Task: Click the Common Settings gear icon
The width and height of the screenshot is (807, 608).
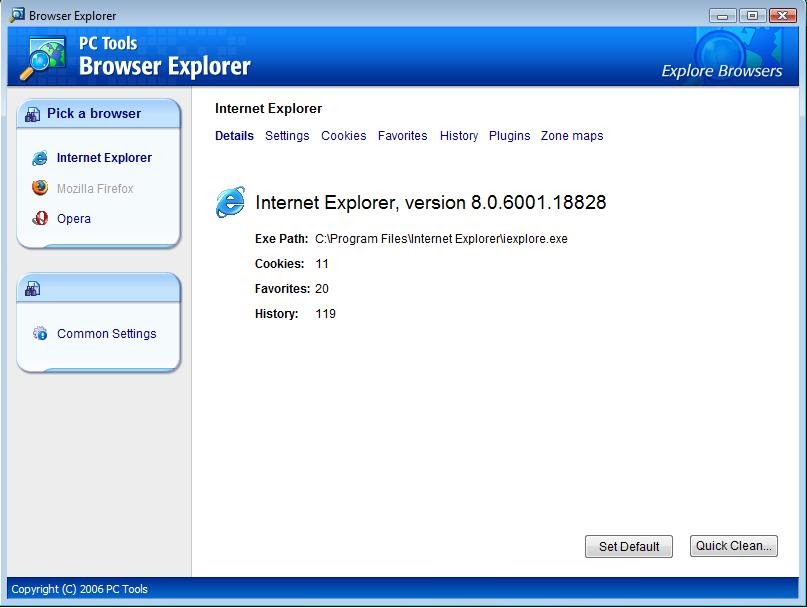Action: tap(40, 333)
